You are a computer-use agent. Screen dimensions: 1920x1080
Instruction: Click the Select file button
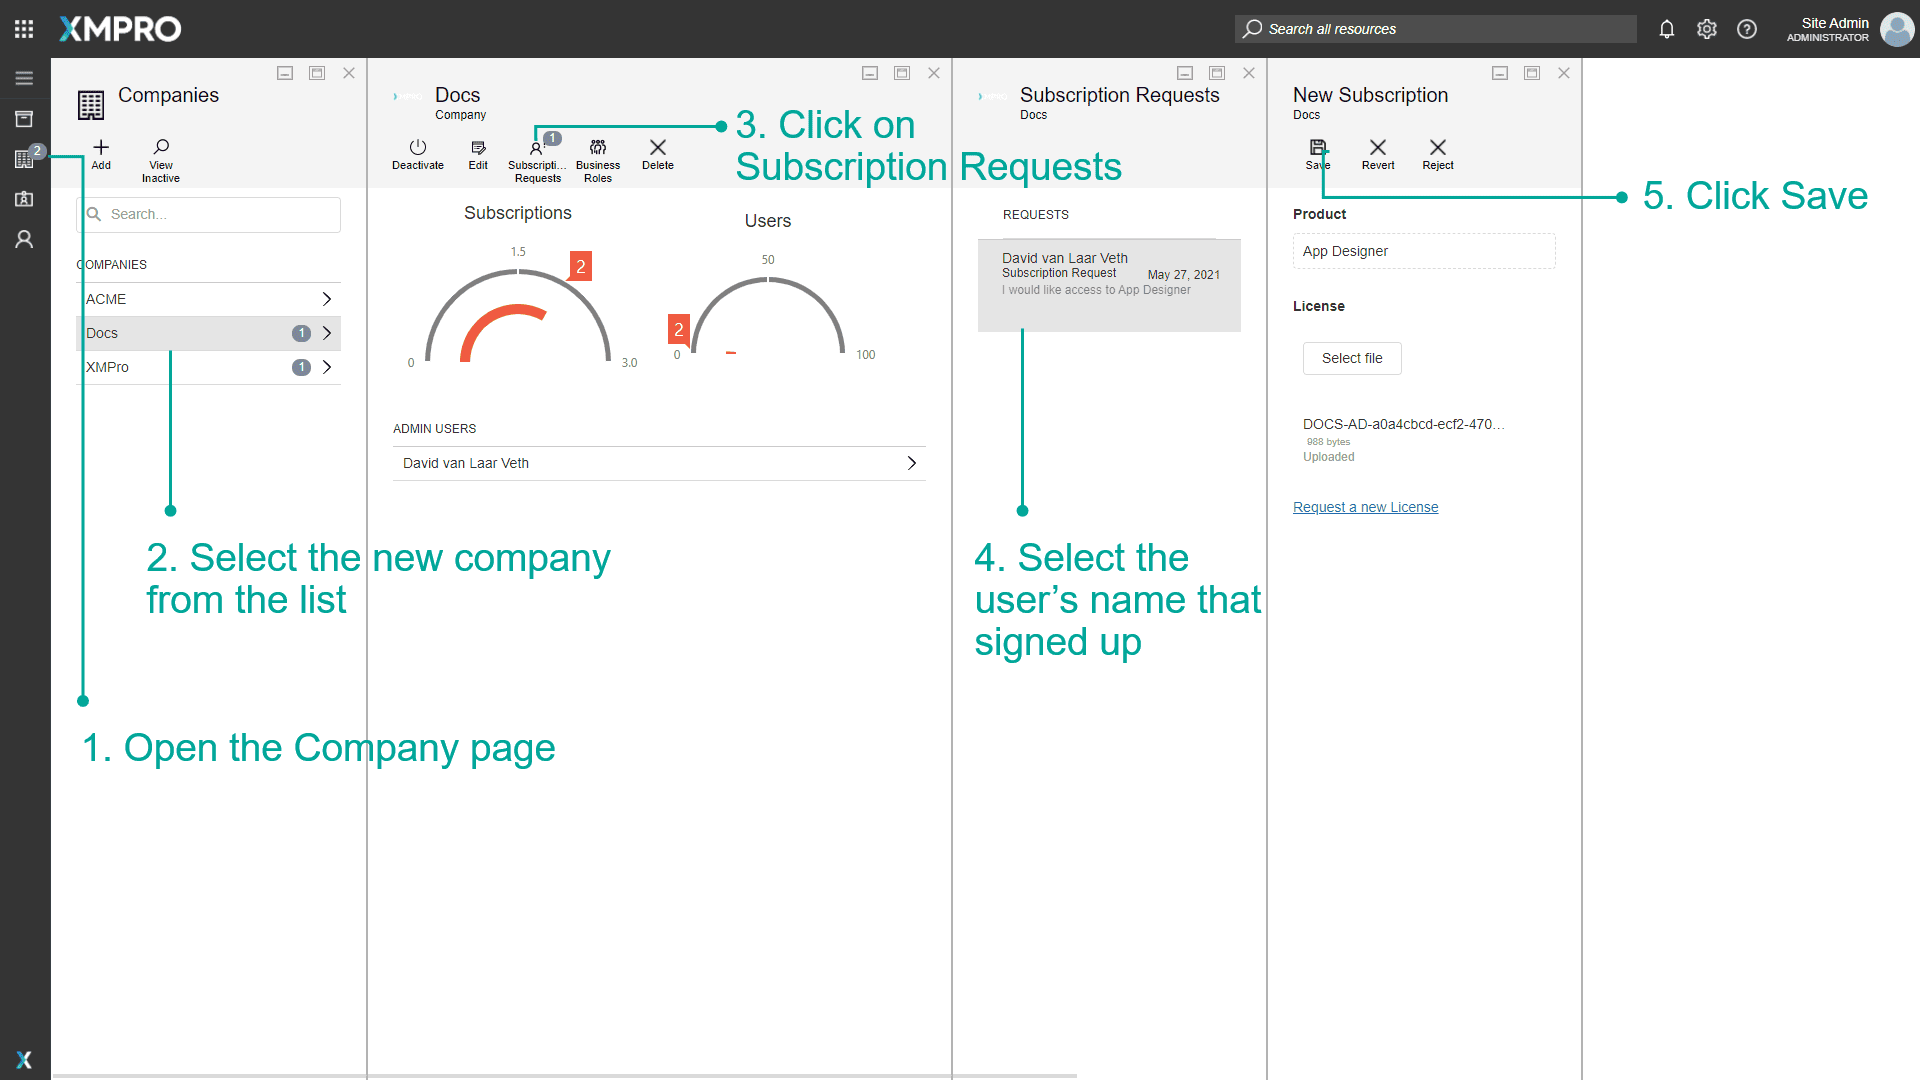tap(1351, 358)
